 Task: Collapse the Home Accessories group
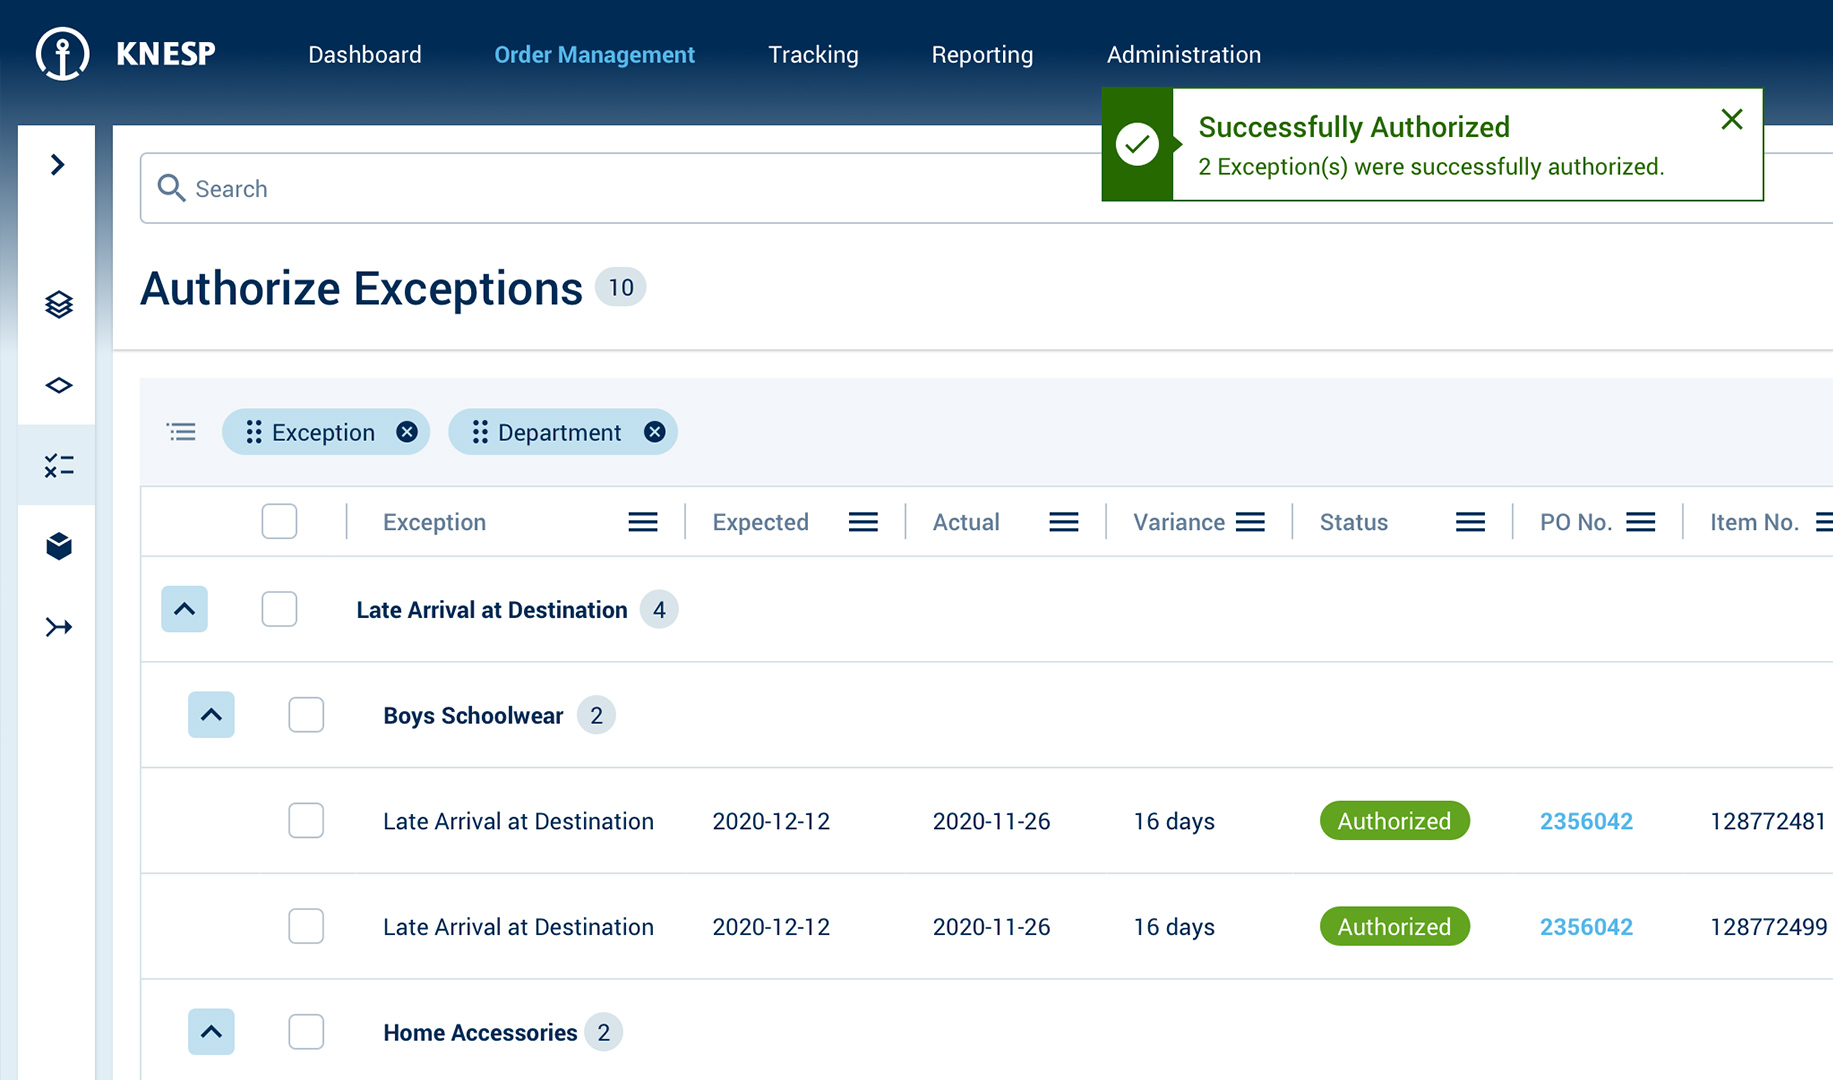pos(211,1032)
